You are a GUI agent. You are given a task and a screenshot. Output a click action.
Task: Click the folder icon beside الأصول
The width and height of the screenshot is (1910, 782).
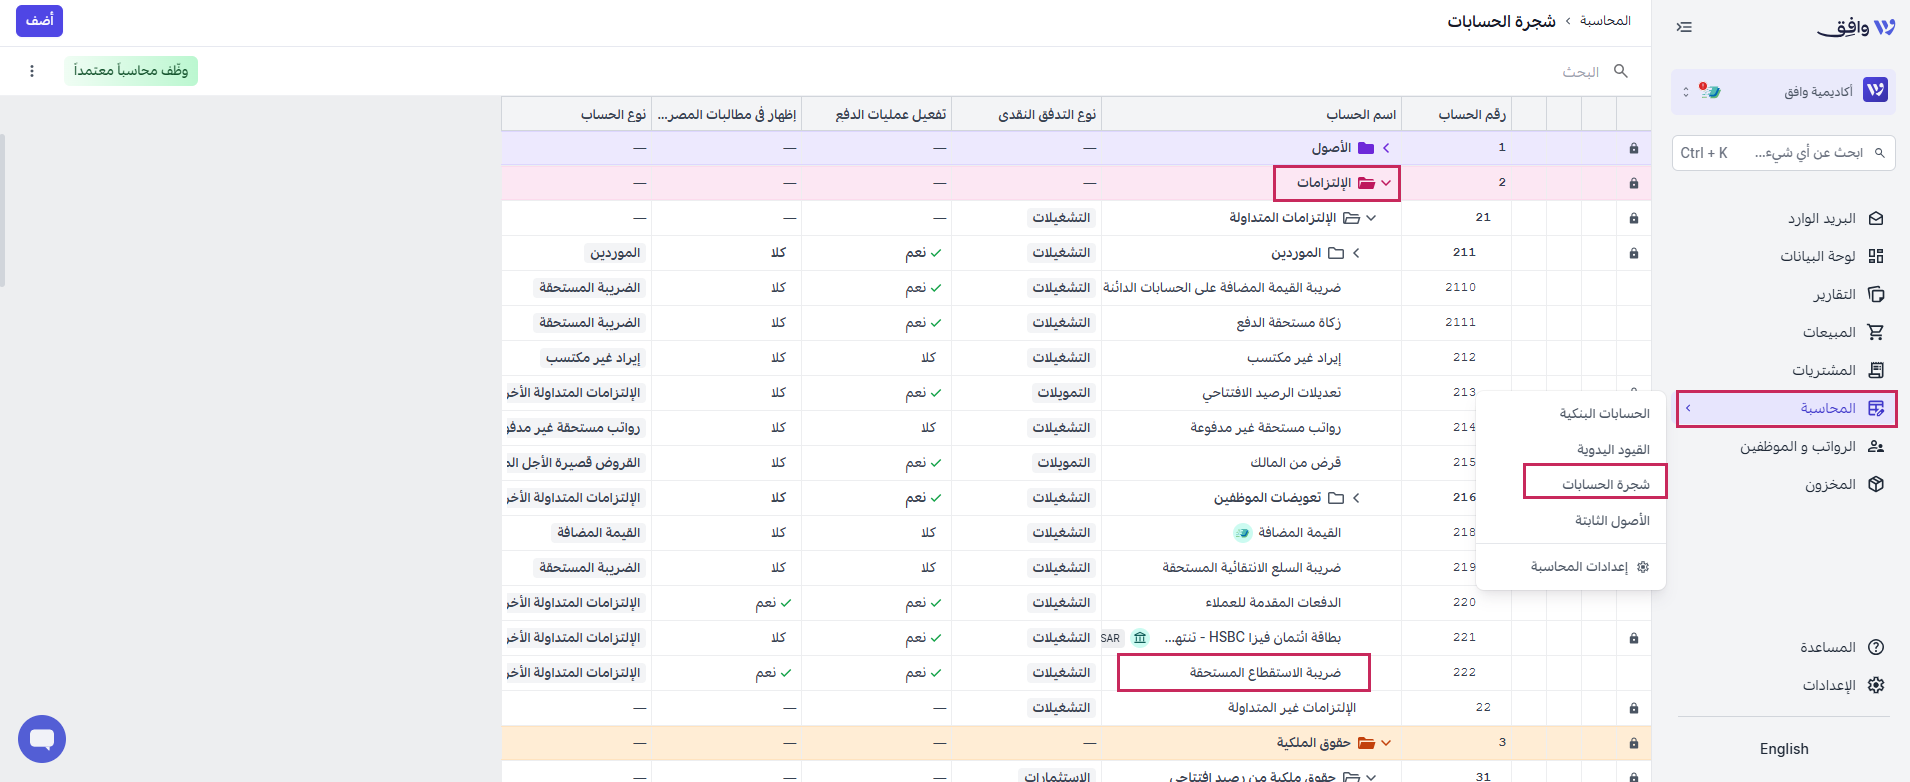tap(1366, 148)
